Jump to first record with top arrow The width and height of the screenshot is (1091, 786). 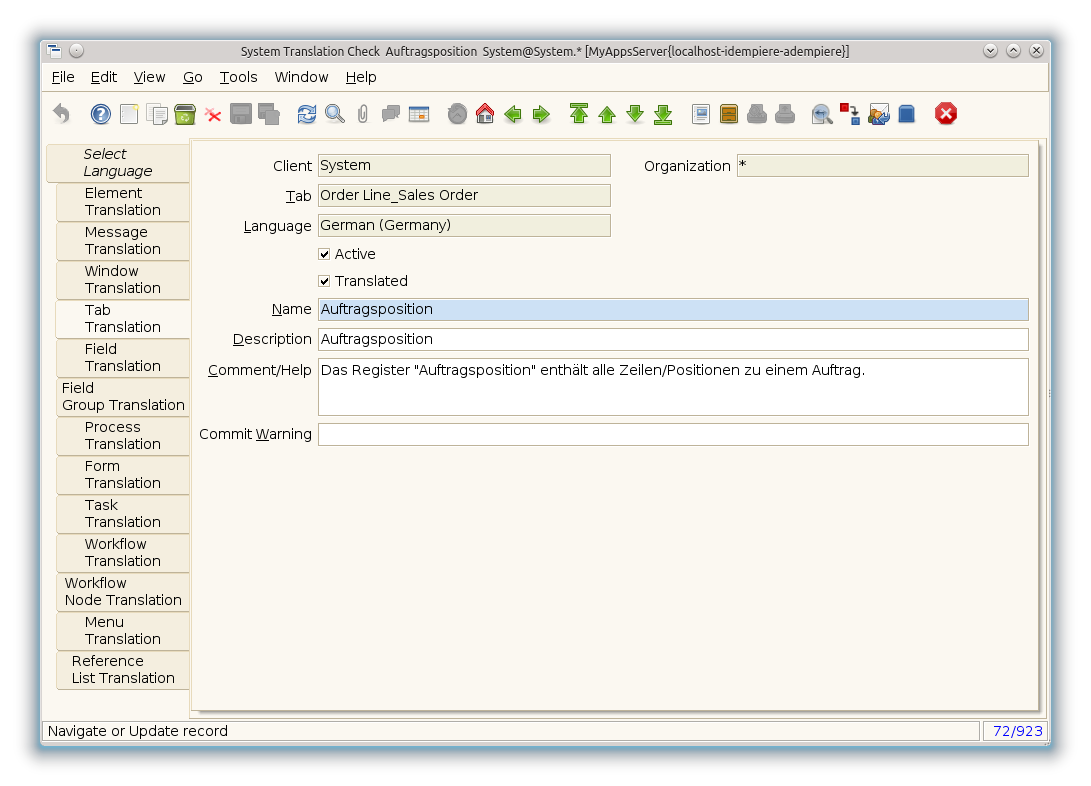pos(579,114)
